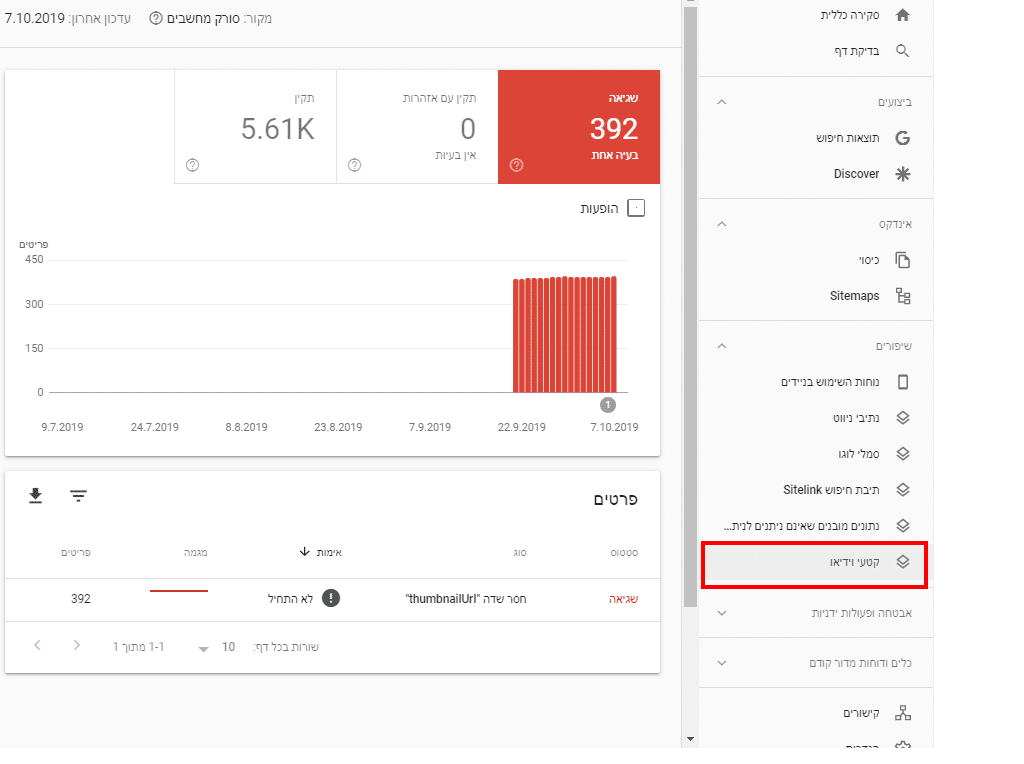This screenshot has height=764, width=1024.
Task: Click the mobile usability phone icon
Action: click(903, 382)
